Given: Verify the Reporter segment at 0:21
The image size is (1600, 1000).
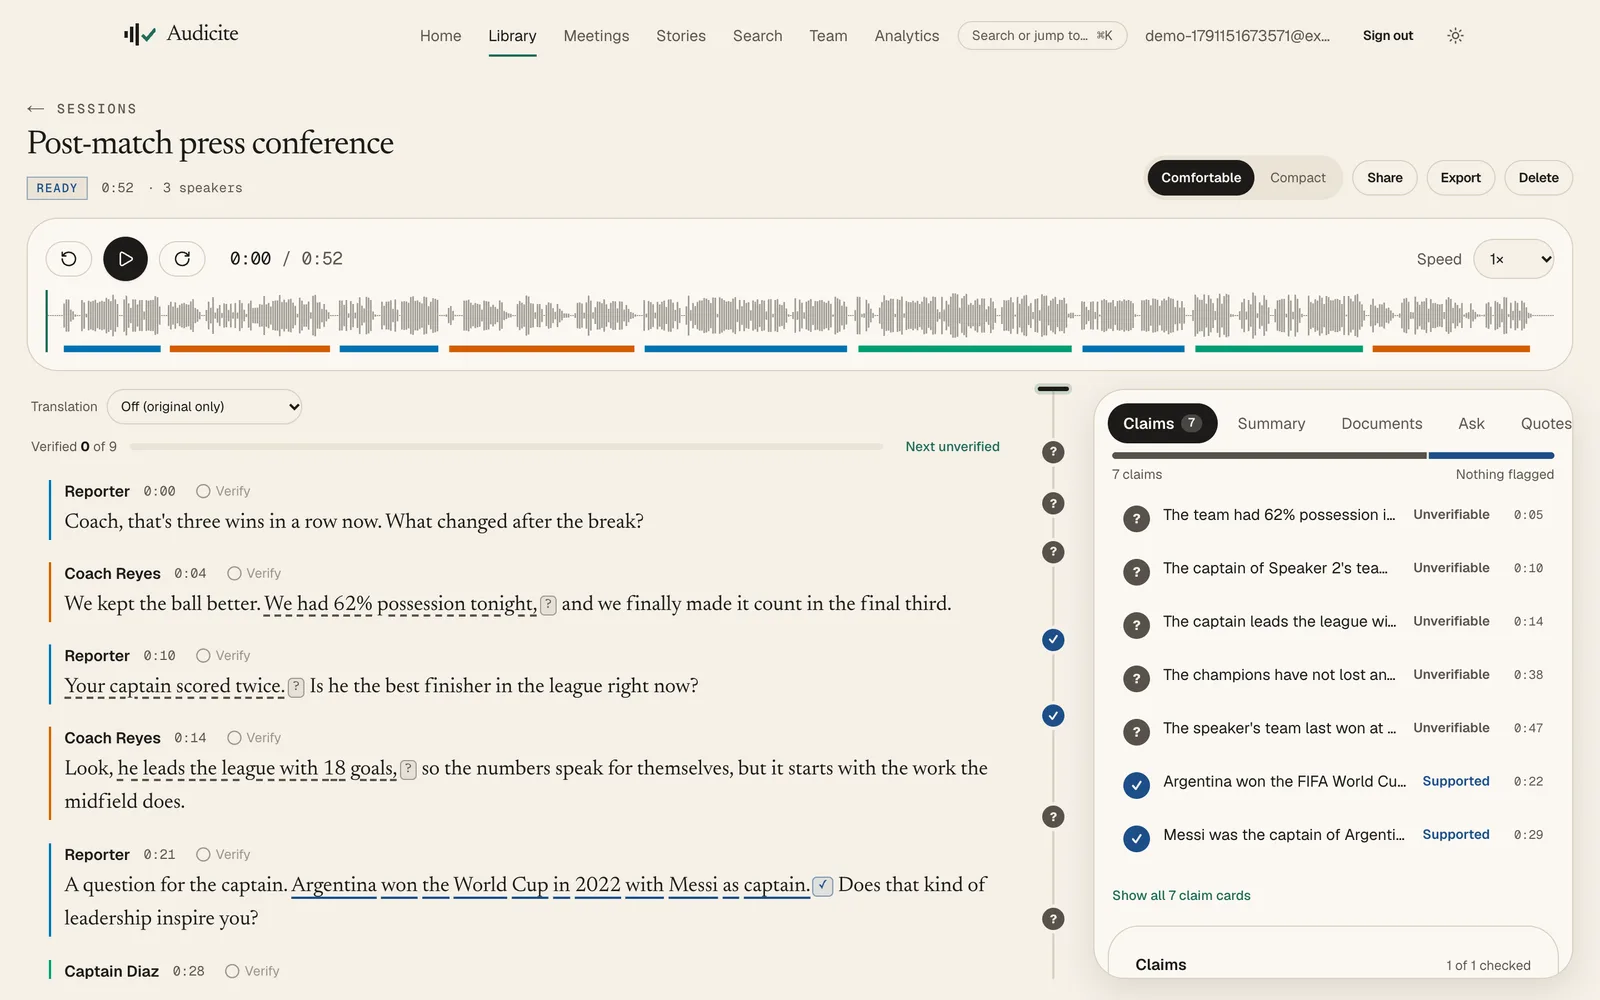Looking at the screenshot, I should coord(223,854).
